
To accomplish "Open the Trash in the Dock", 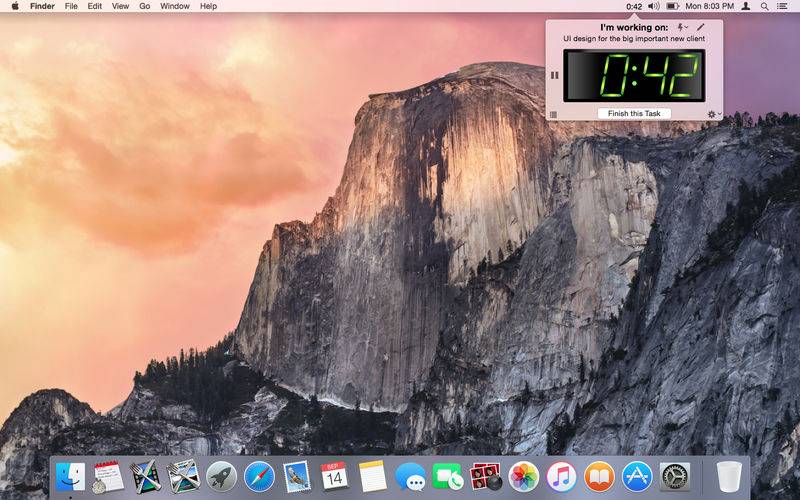I will pyautogui.click(x=729, y=477).
